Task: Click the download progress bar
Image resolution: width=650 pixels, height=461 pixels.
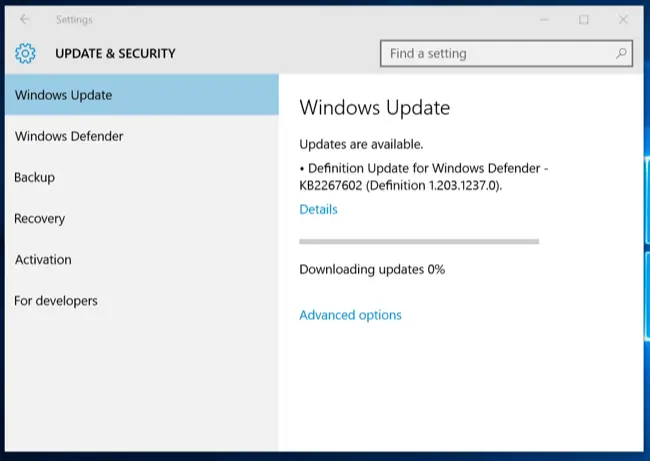Action: [x=419, y=241]
